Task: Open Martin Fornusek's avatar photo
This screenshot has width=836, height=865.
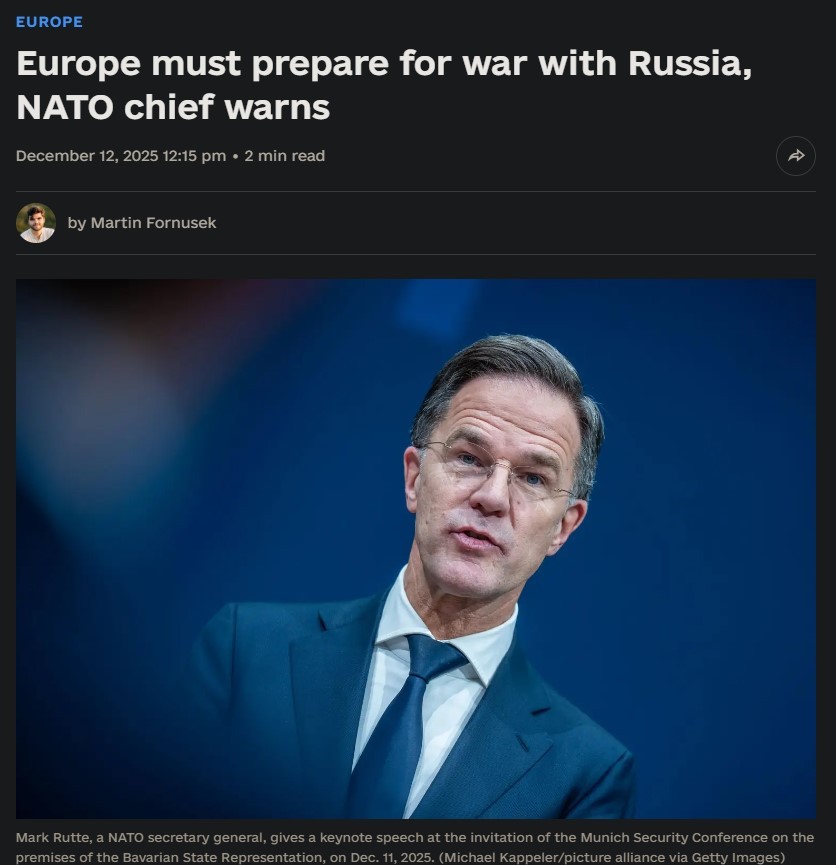Action: pyautogui.click(x=36, y=223)
